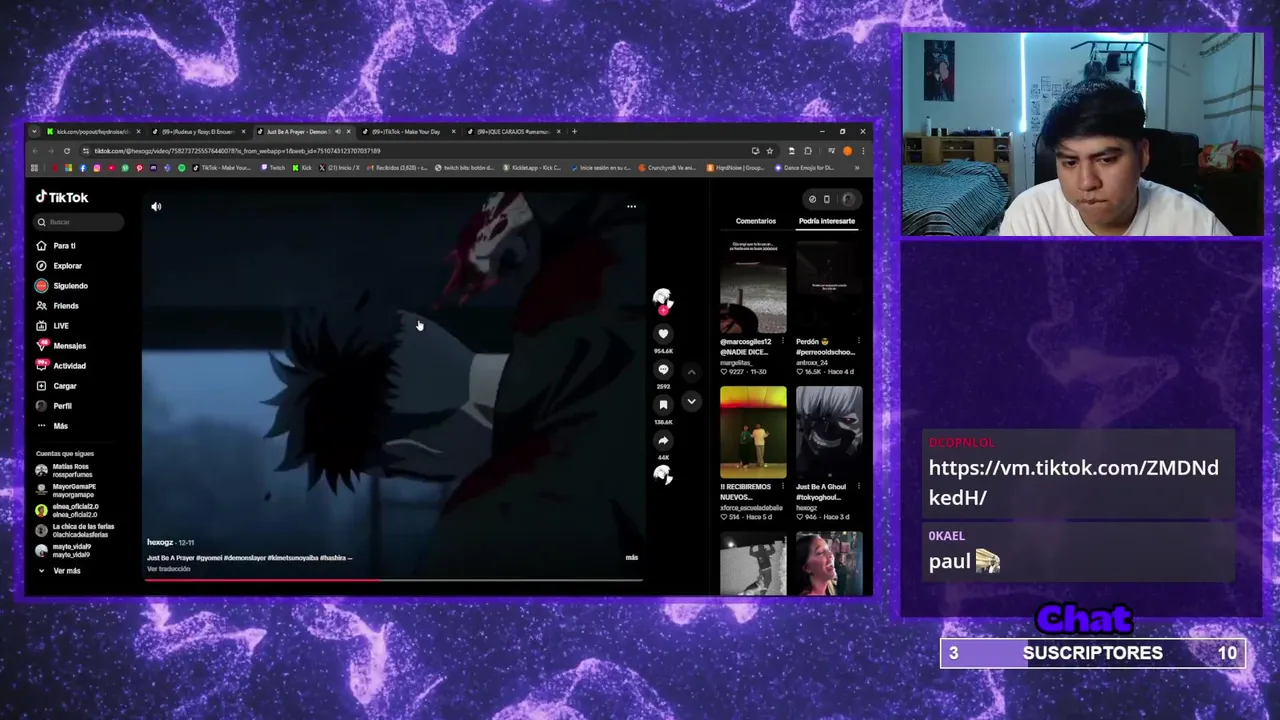Open the Twitch bookmark
The height and width of the screenshot is (720, 1280).
[273, 168]
